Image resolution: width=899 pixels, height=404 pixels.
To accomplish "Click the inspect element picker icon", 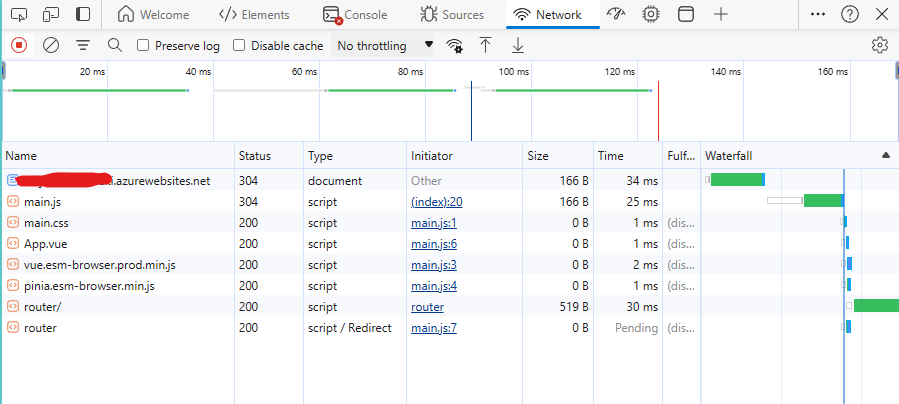I will (20, 15).
